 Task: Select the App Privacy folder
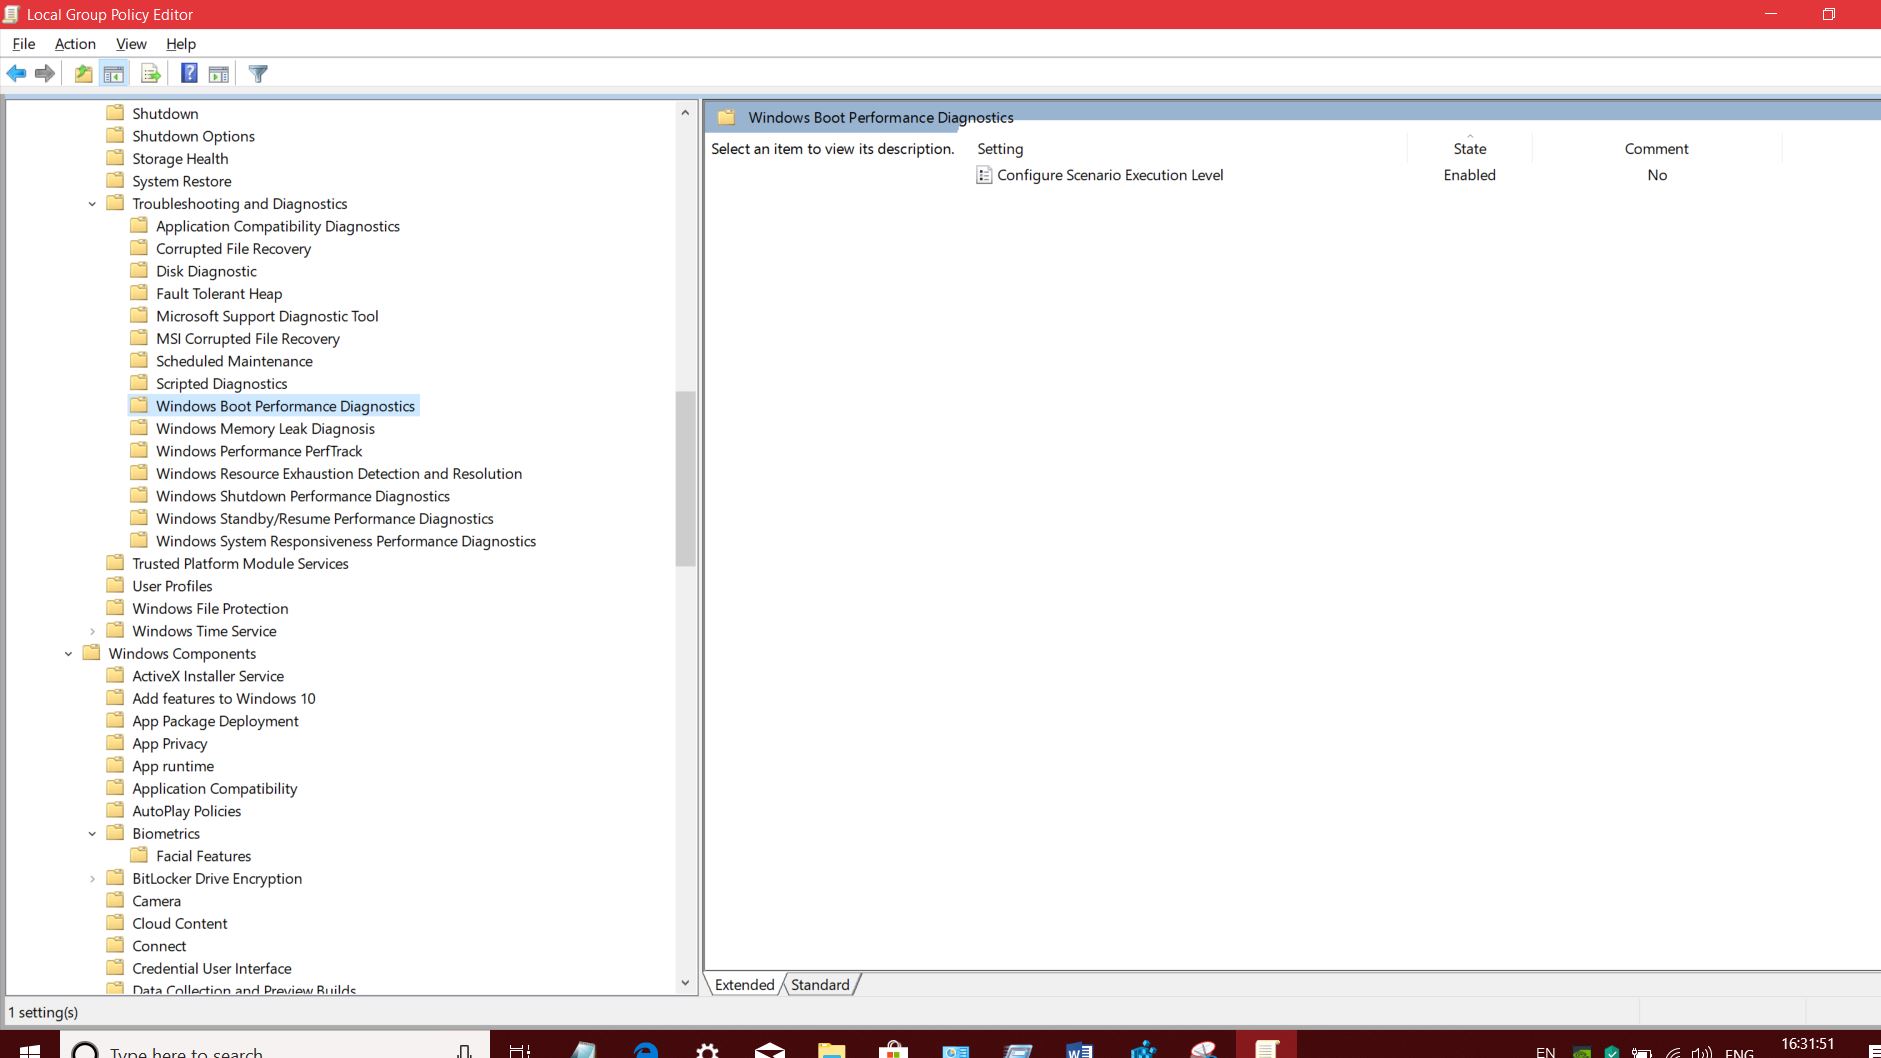tap(169, 744)
